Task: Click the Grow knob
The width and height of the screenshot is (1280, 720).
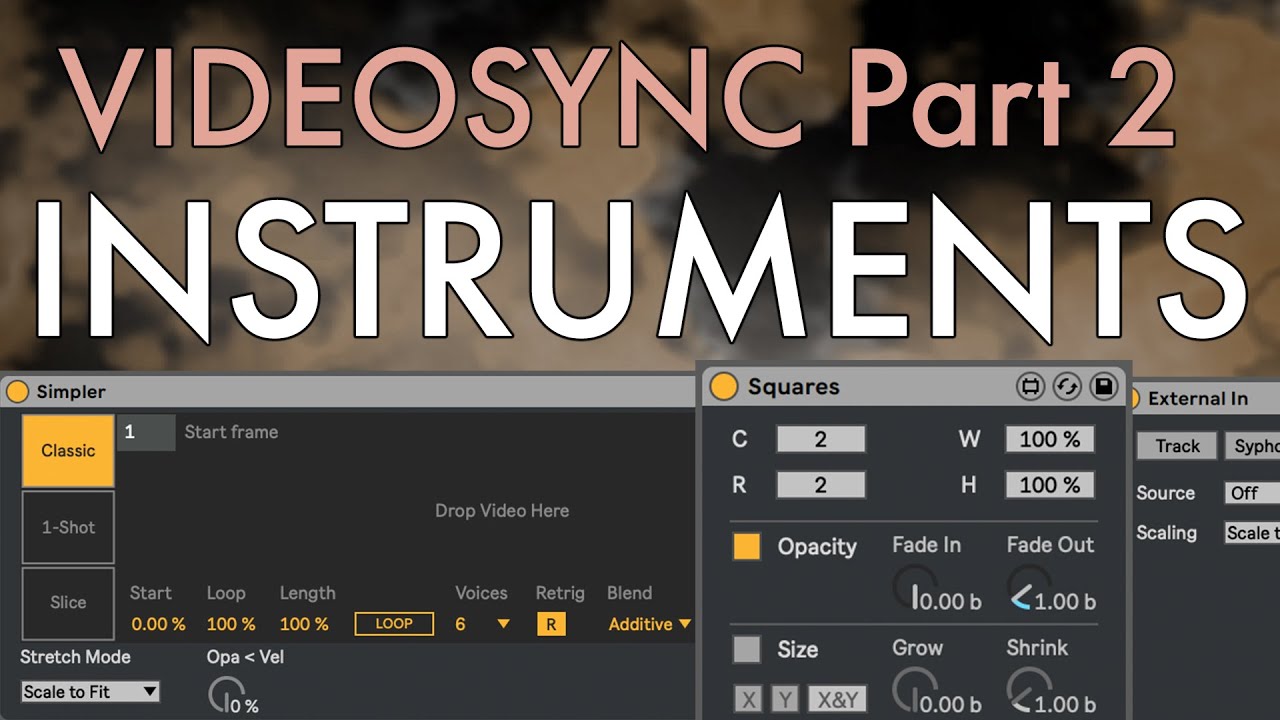Action: point(914,691)
